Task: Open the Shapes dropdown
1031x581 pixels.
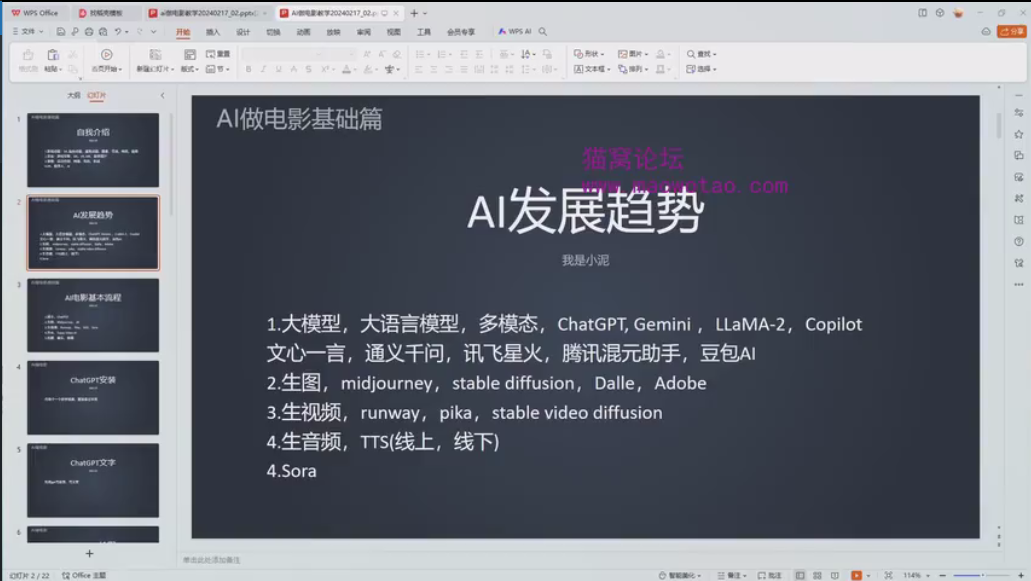Action: point(589,54)
